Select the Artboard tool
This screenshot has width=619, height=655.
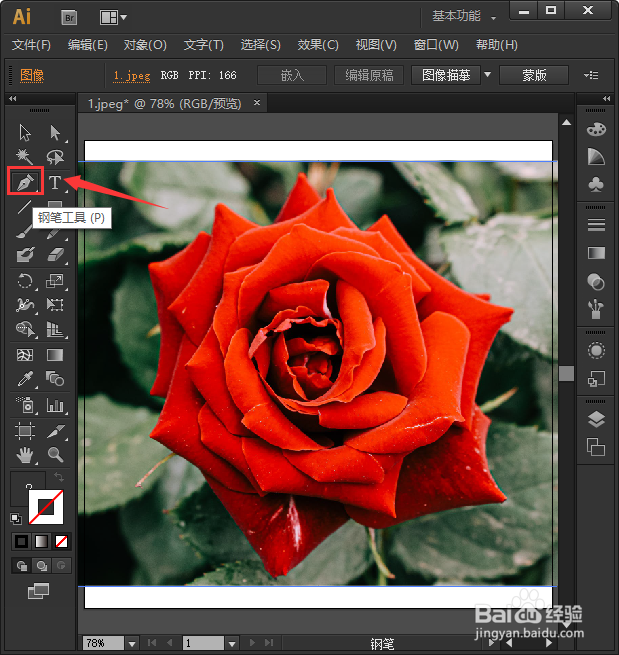pos(25,431)
